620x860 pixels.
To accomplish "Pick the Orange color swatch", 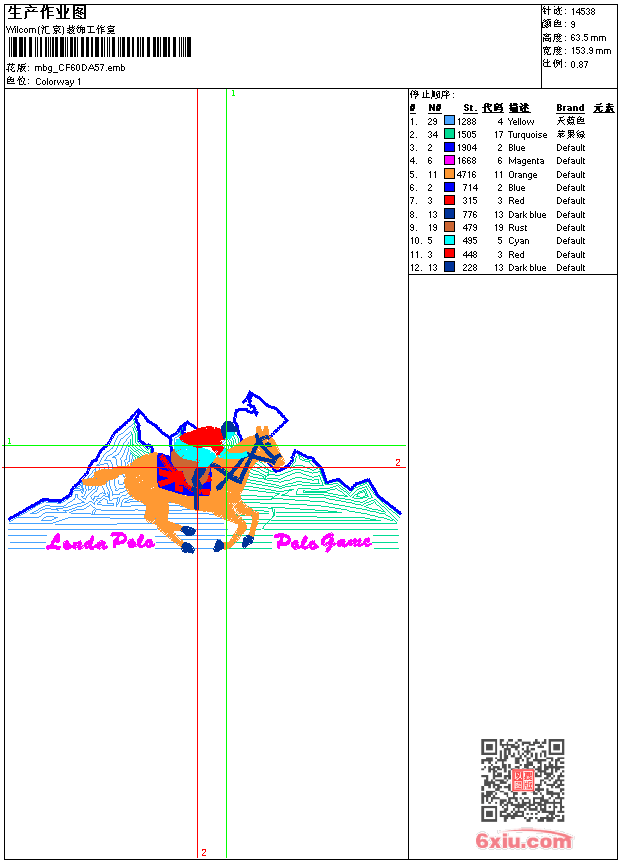I will pyautogui.click(x=449, y=174).
